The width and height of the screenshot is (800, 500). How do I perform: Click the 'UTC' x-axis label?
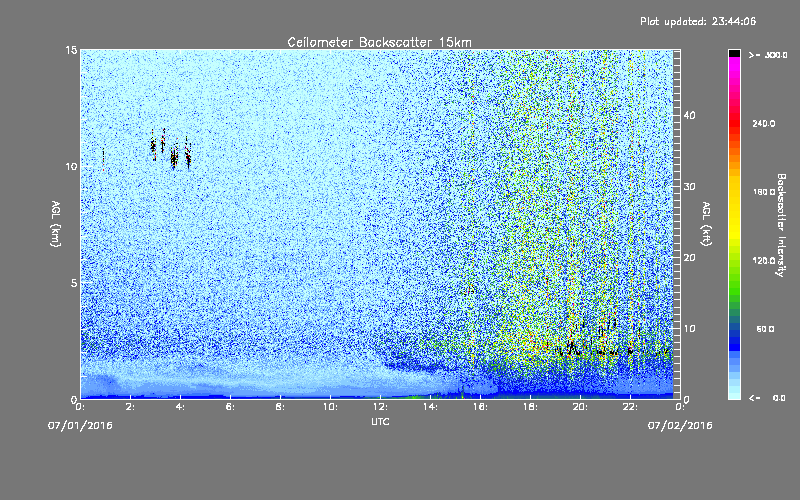tap(380, 421)
